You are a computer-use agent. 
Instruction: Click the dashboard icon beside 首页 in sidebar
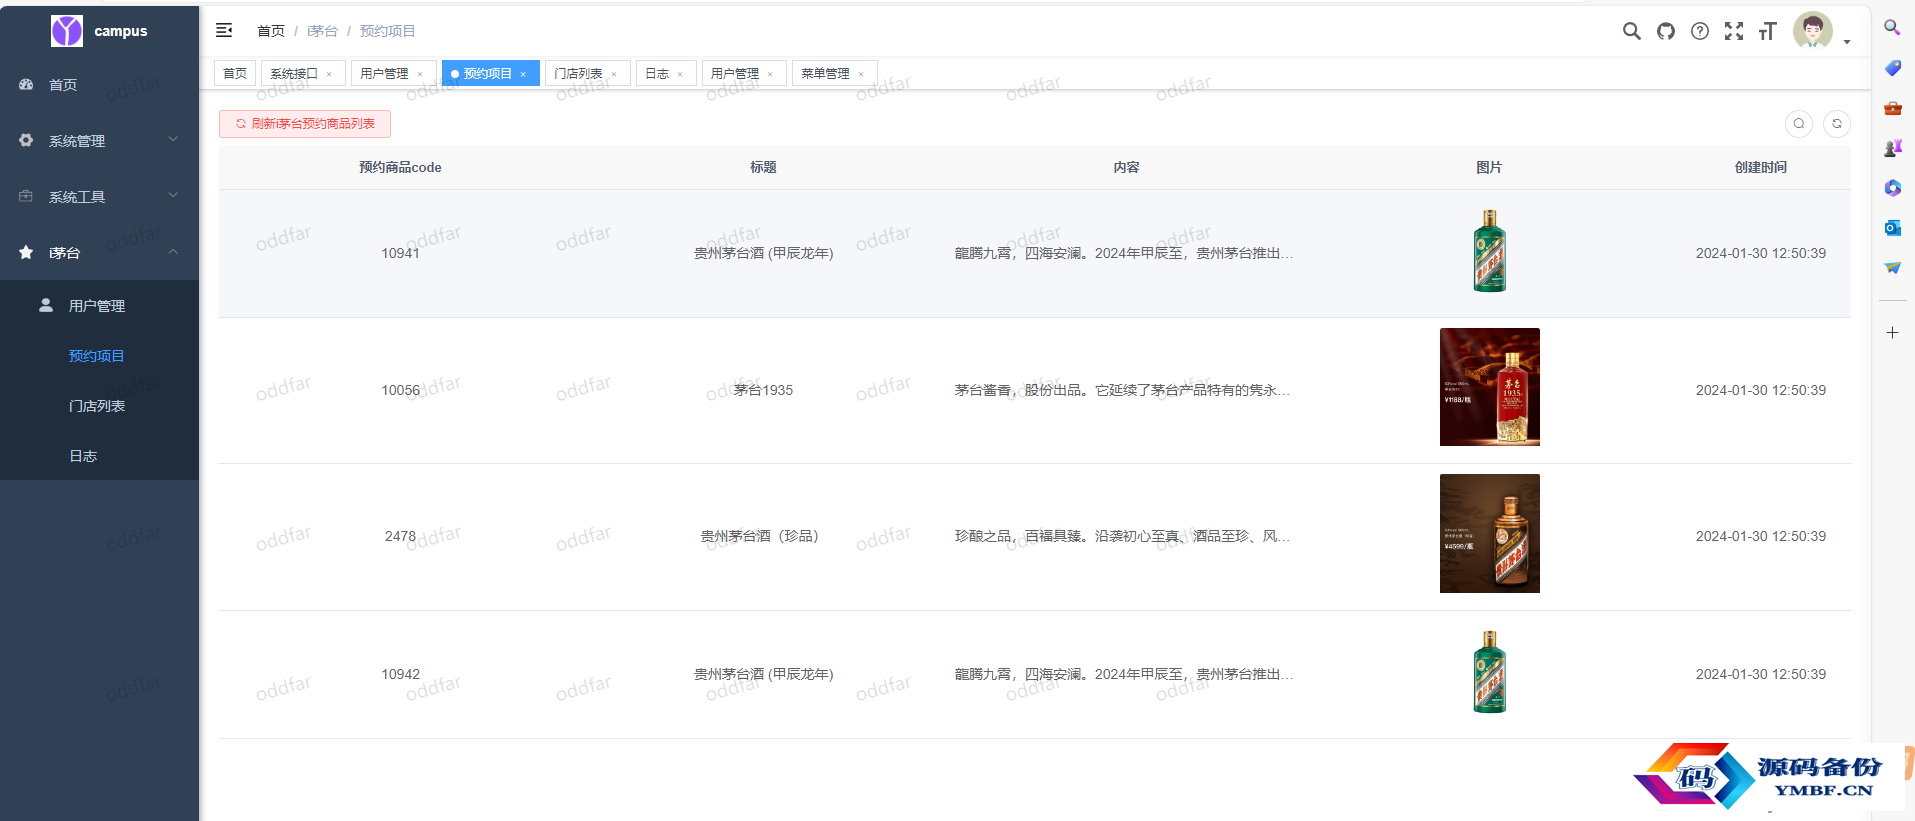coord(26,85)
